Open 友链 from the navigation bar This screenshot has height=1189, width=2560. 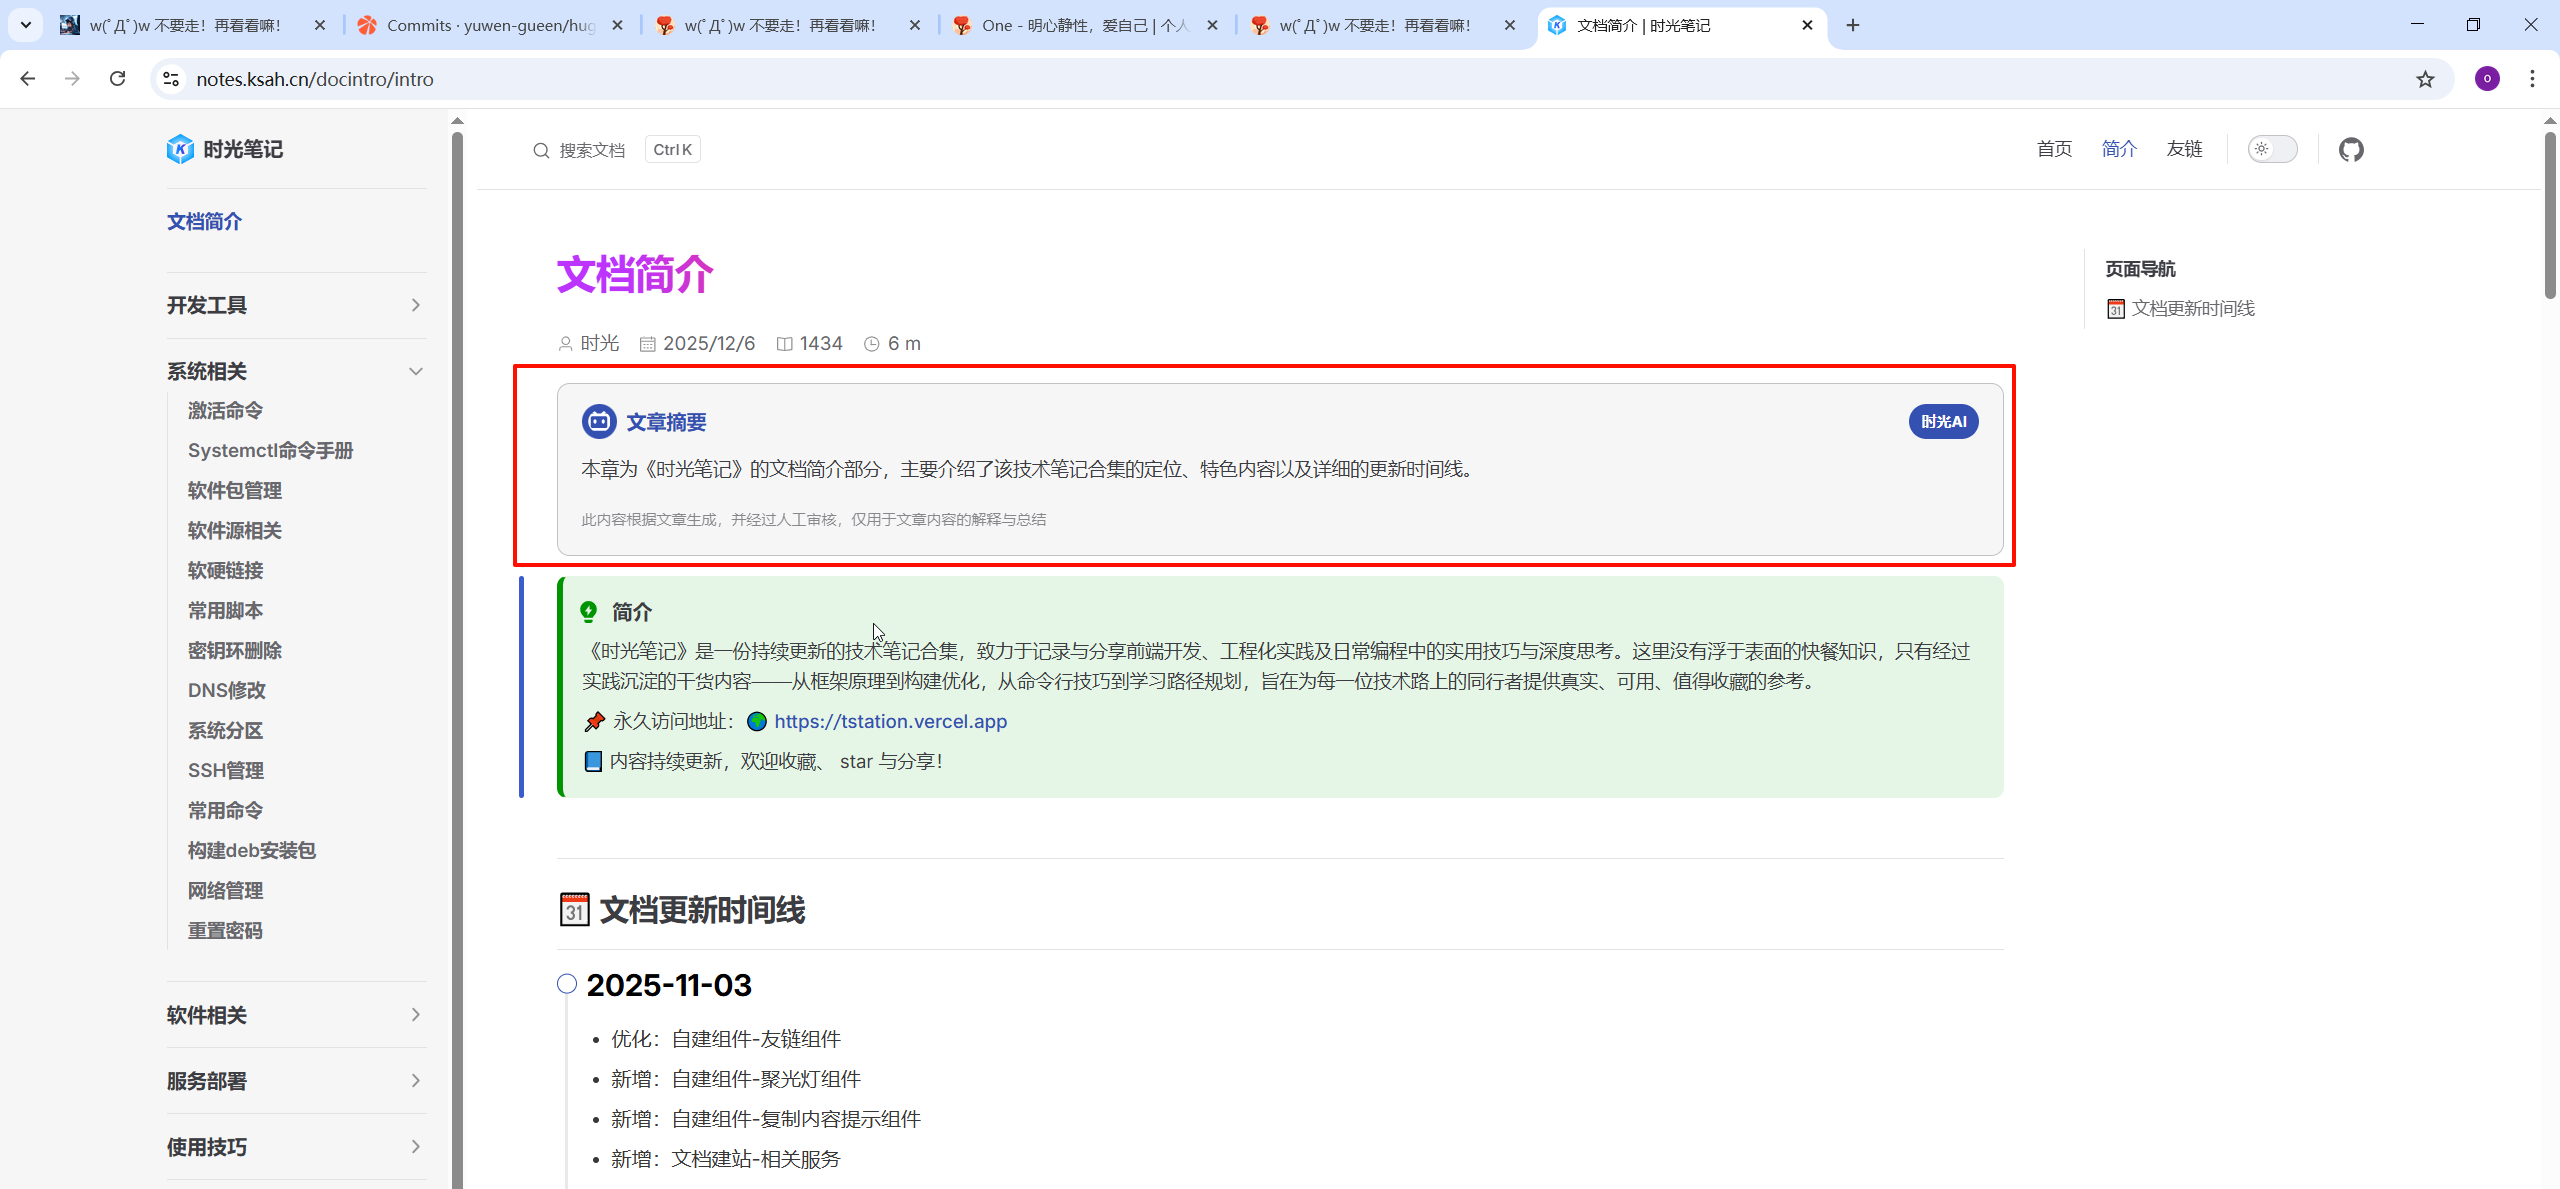(x=2184, y=150)
